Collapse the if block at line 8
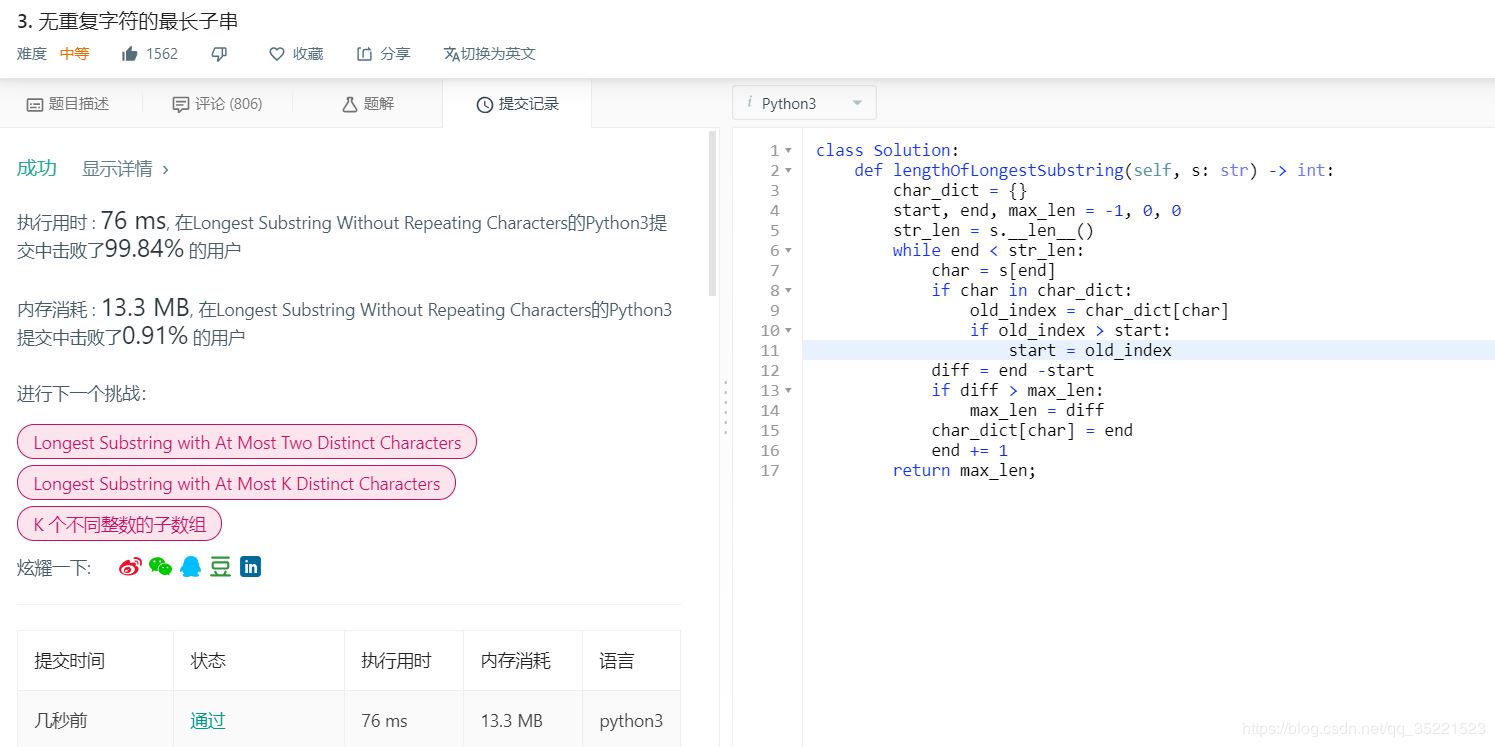Viewport: 1495px width, 747px height. click(789, 290)
